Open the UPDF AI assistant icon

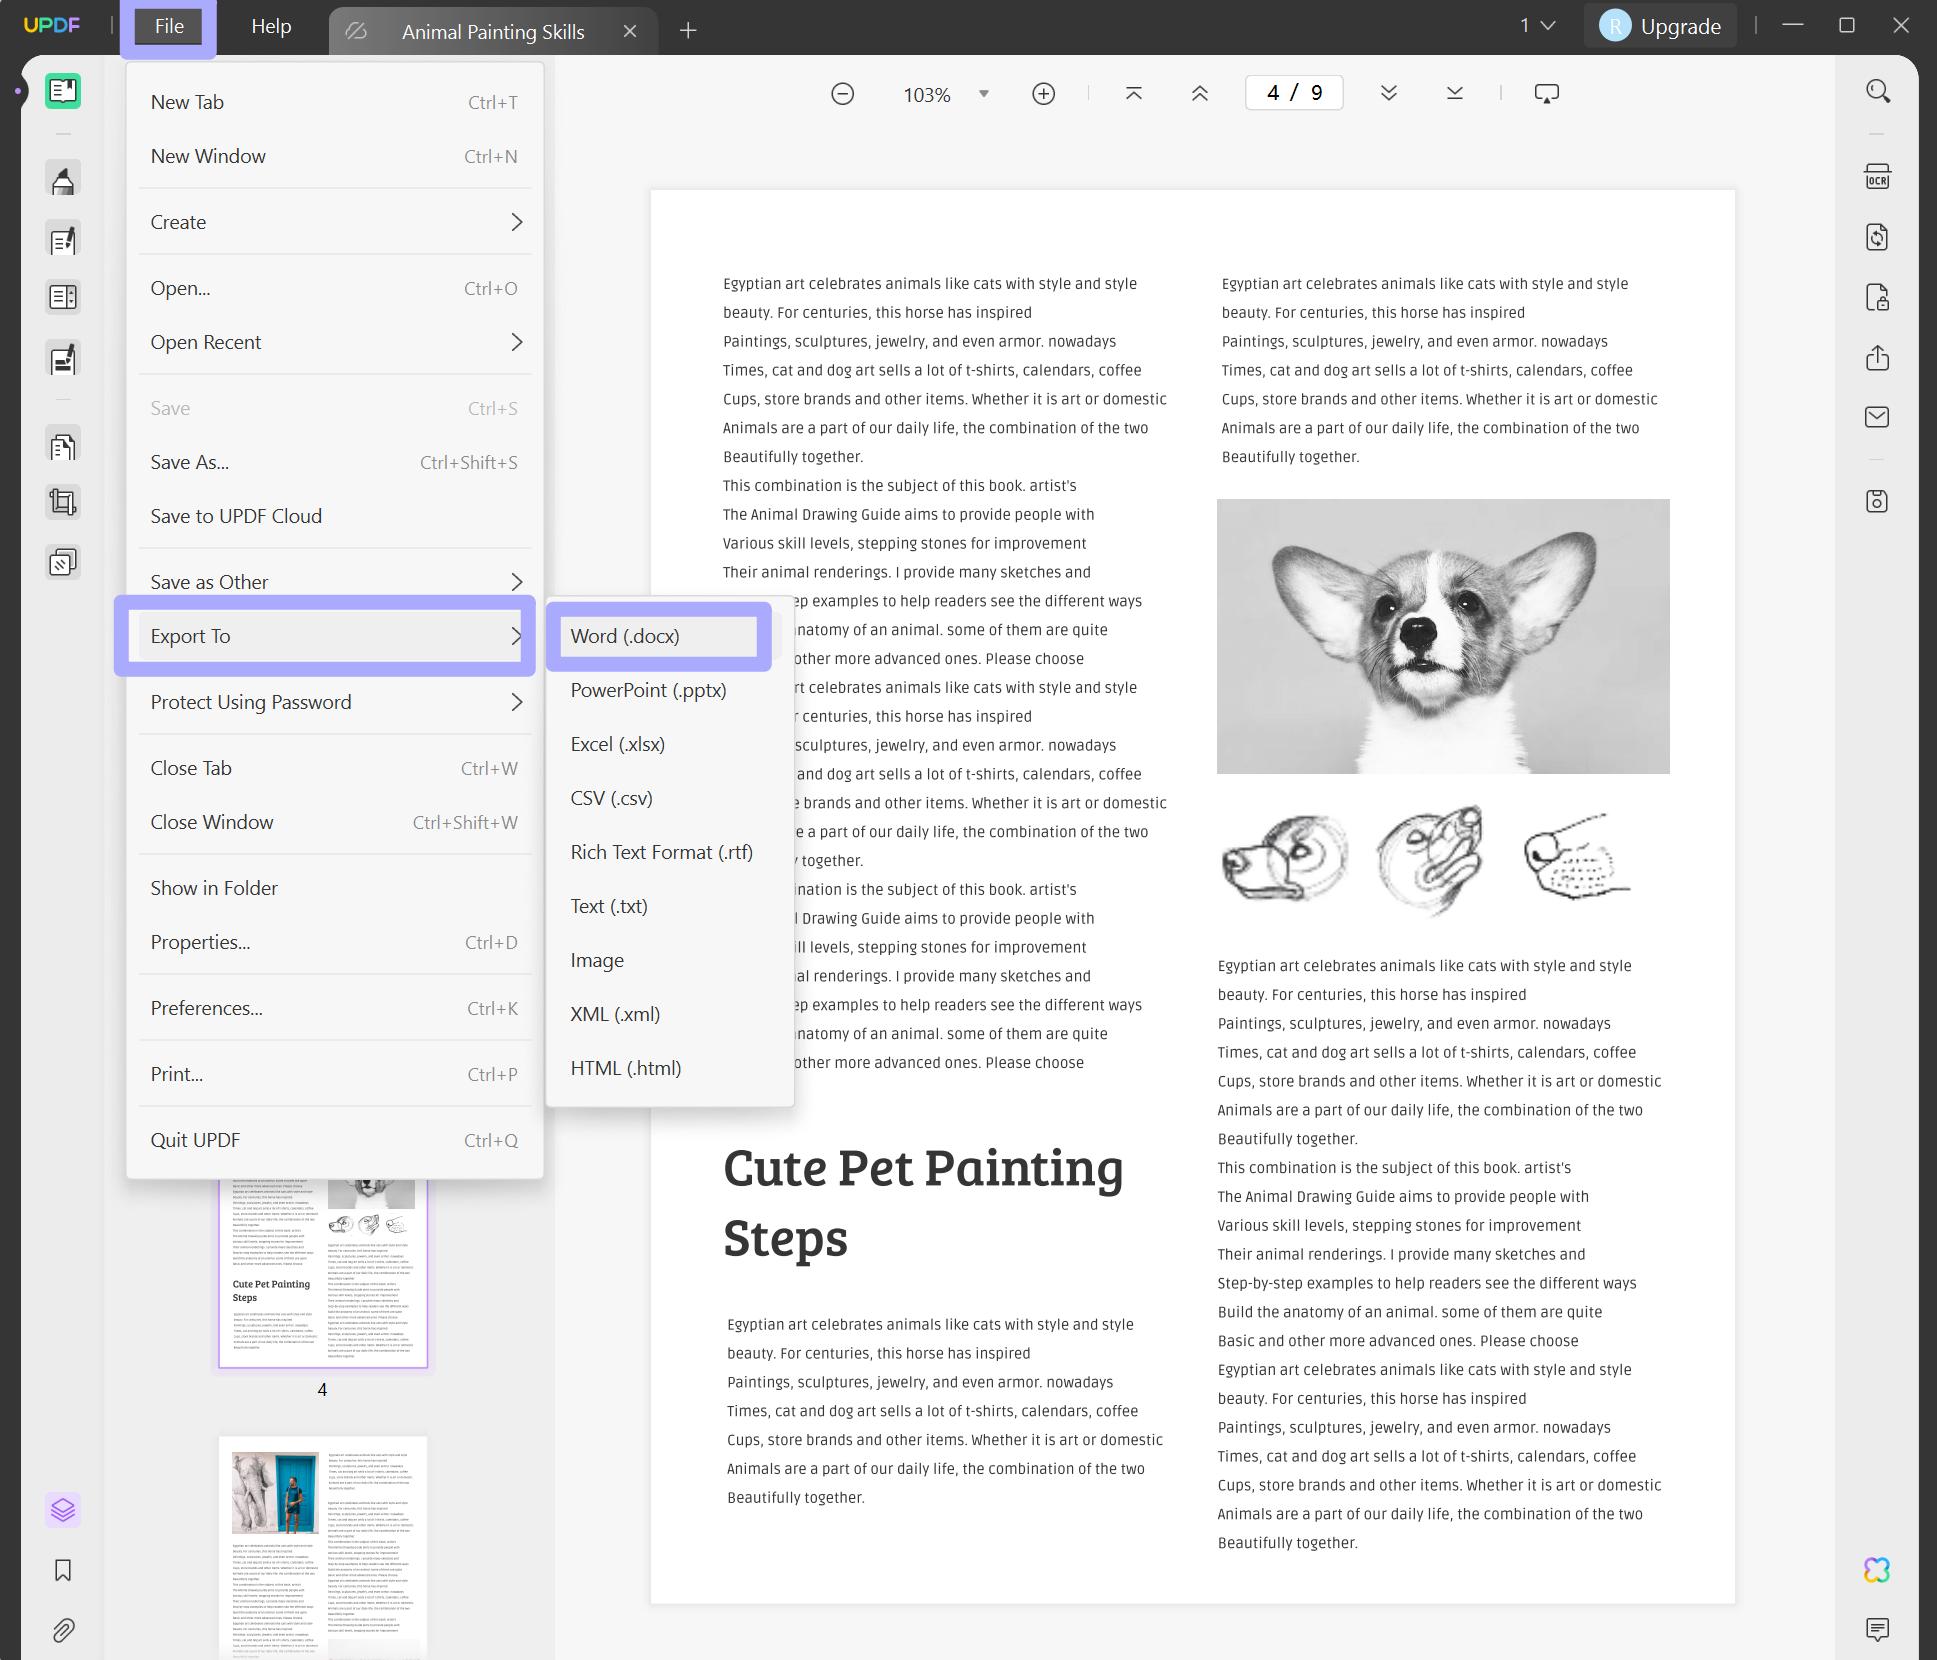coord(1877,1570)
